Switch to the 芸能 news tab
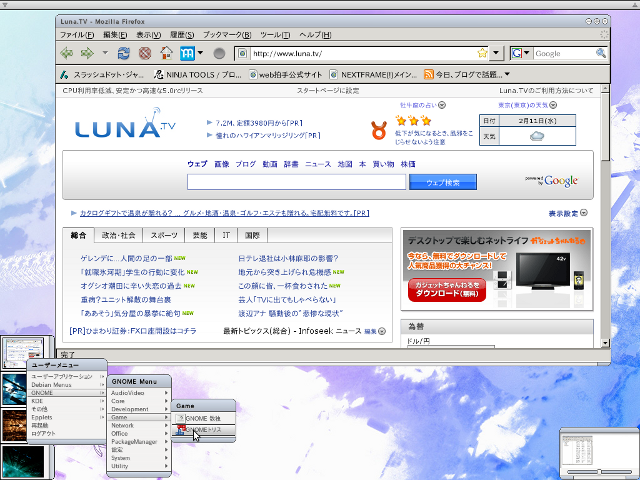Image resolution: width=640 pixels, height=480 pixels. (200, 235)
